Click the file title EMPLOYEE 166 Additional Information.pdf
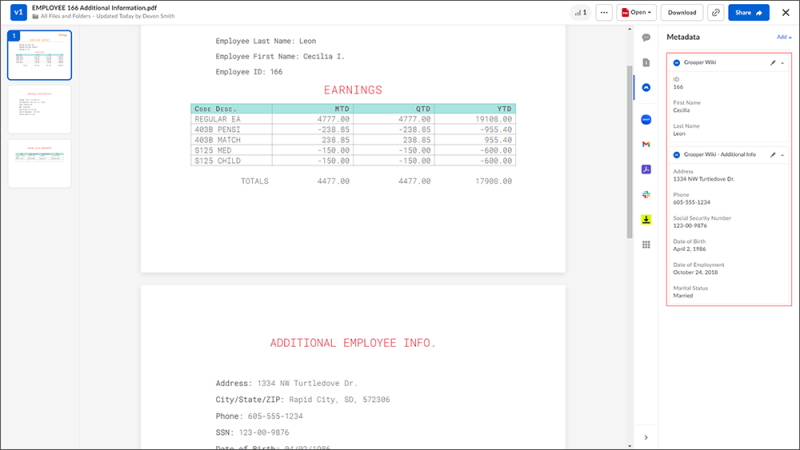This screenshot has width=800, height=450. pyautogui.click(x=94, y=8)
